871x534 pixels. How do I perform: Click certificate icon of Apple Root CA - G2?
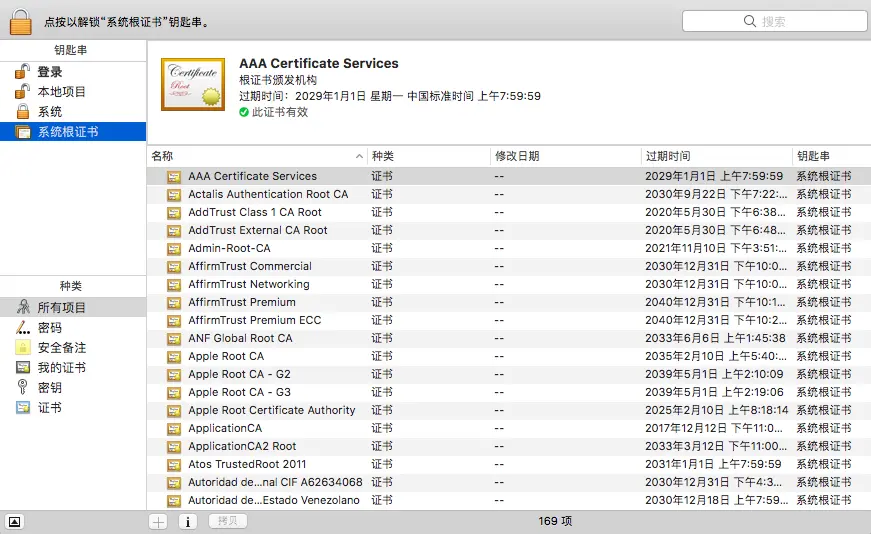tap(174, 375)
